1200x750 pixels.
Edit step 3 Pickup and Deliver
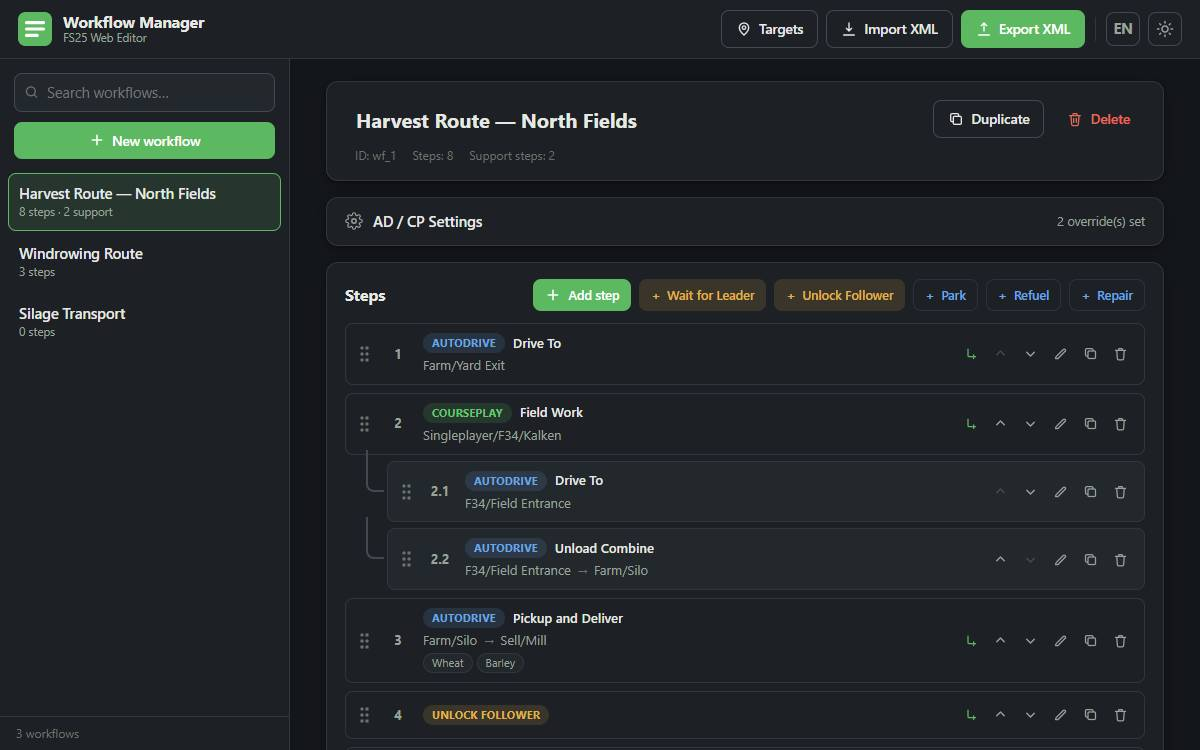(x=1060, y=641)
